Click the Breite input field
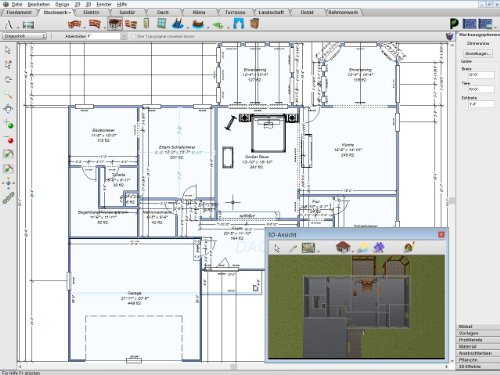 481,75
